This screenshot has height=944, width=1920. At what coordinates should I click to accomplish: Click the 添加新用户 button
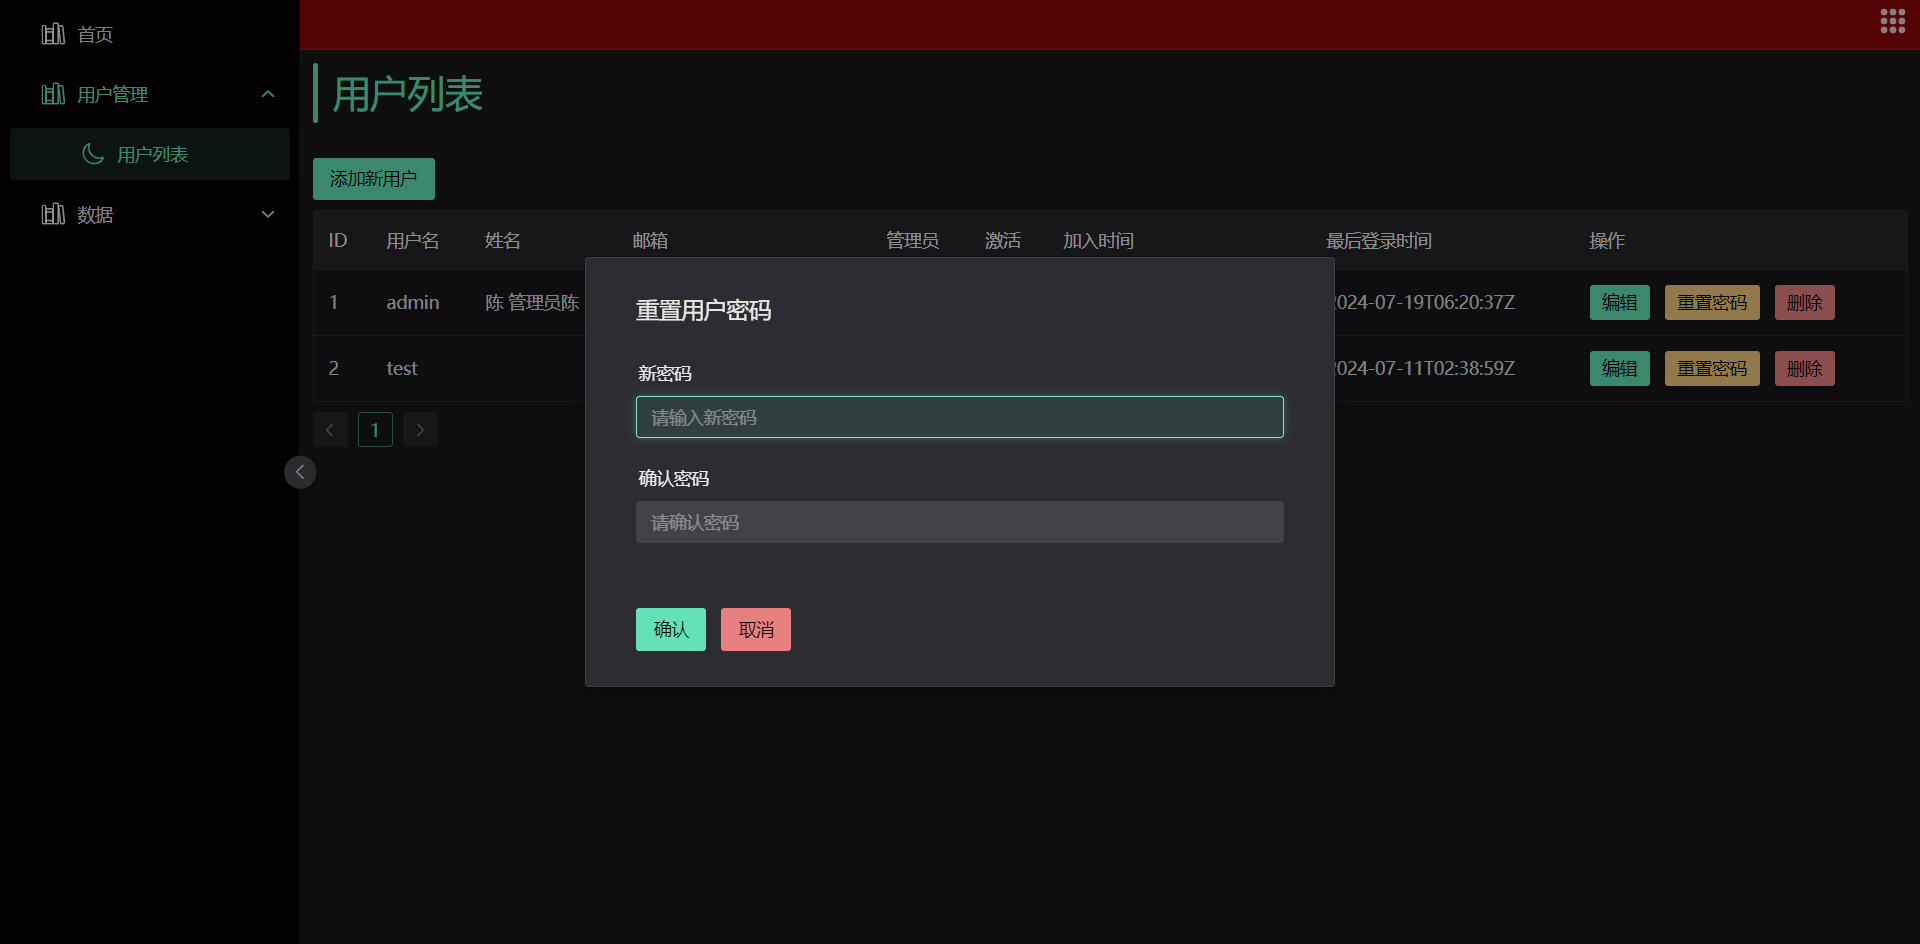[373, 178]
